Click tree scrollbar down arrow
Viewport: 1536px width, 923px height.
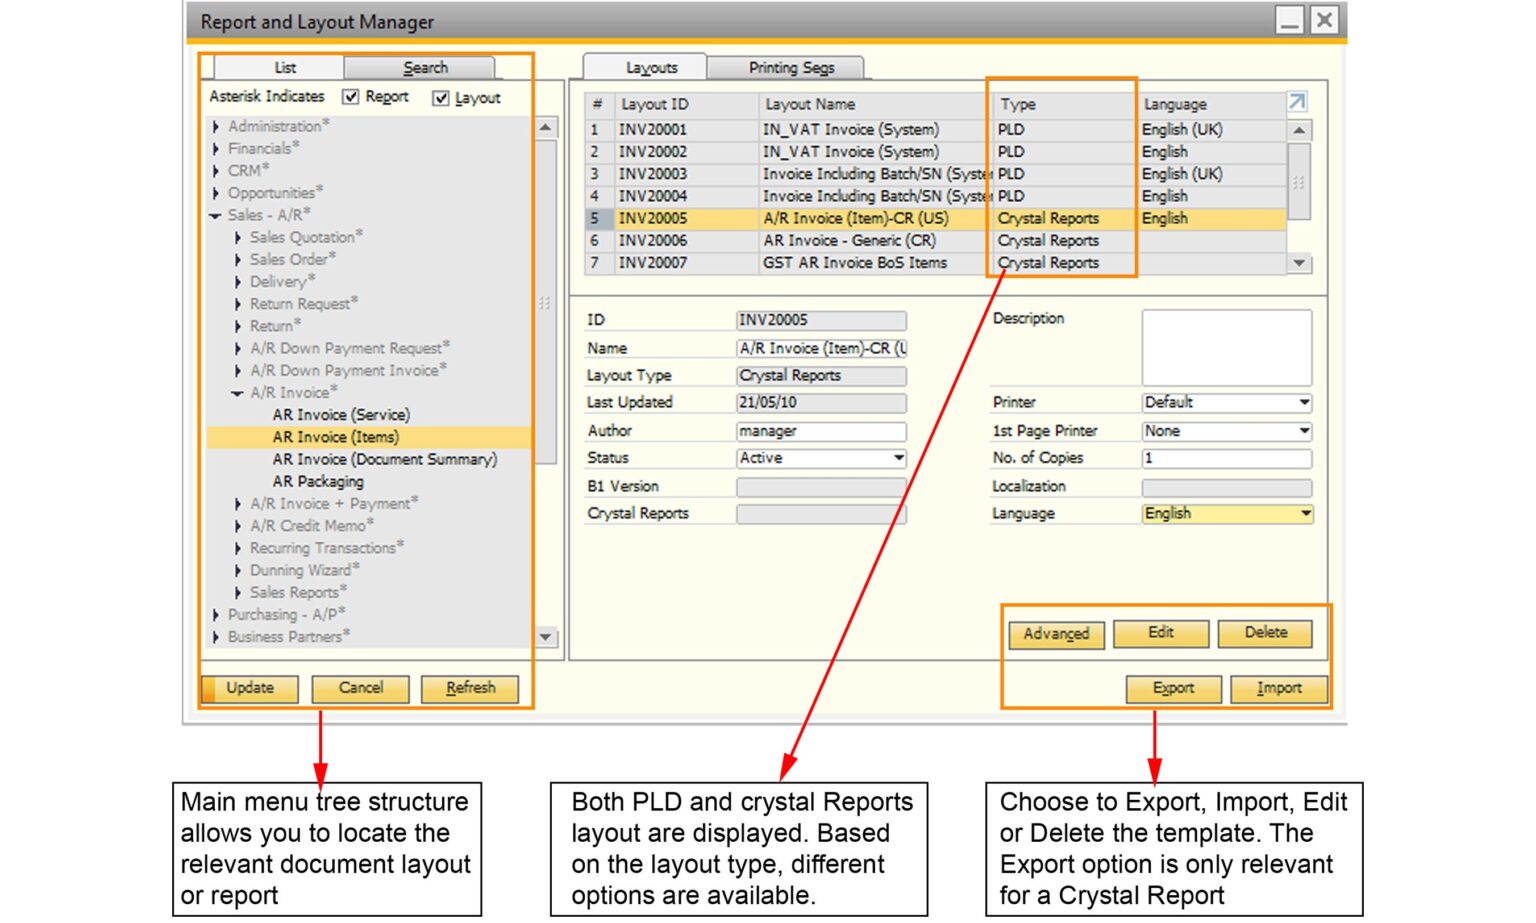click(x=545, y=638)
